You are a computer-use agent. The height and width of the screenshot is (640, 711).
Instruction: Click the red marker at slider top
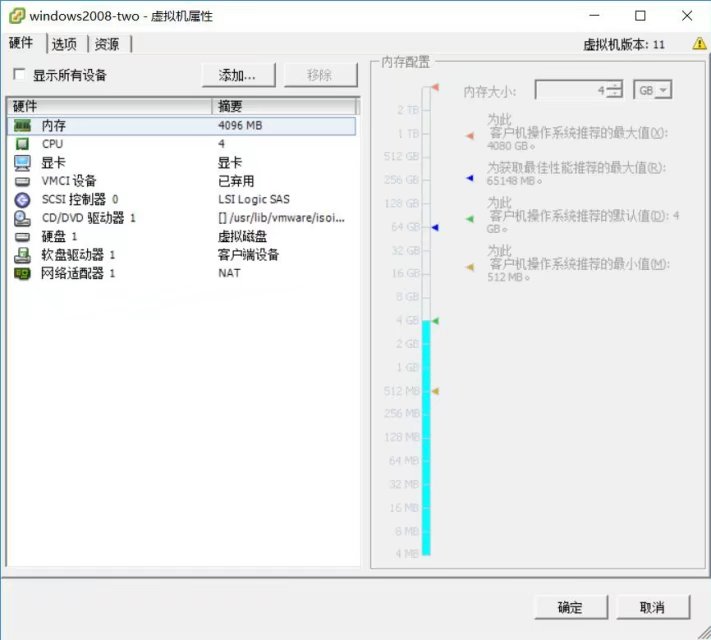click(x=435, y=87)
